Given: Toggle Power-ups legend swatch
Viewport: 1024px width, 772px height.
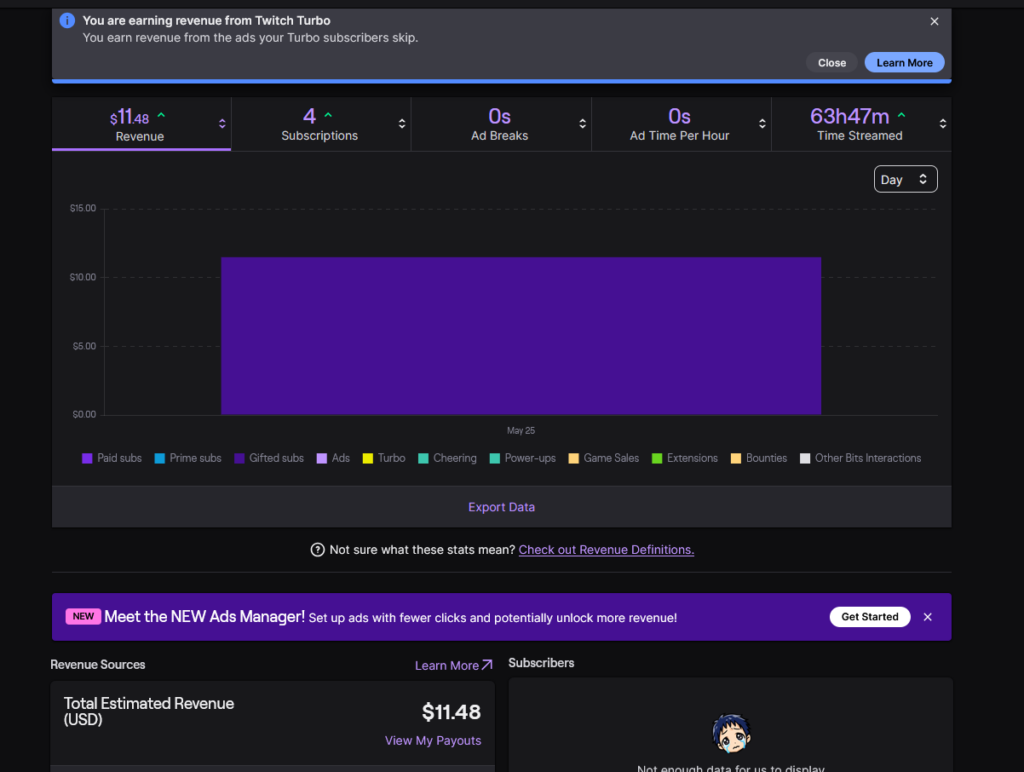Looking at the screenshot, I should click(x=494, y=458).
